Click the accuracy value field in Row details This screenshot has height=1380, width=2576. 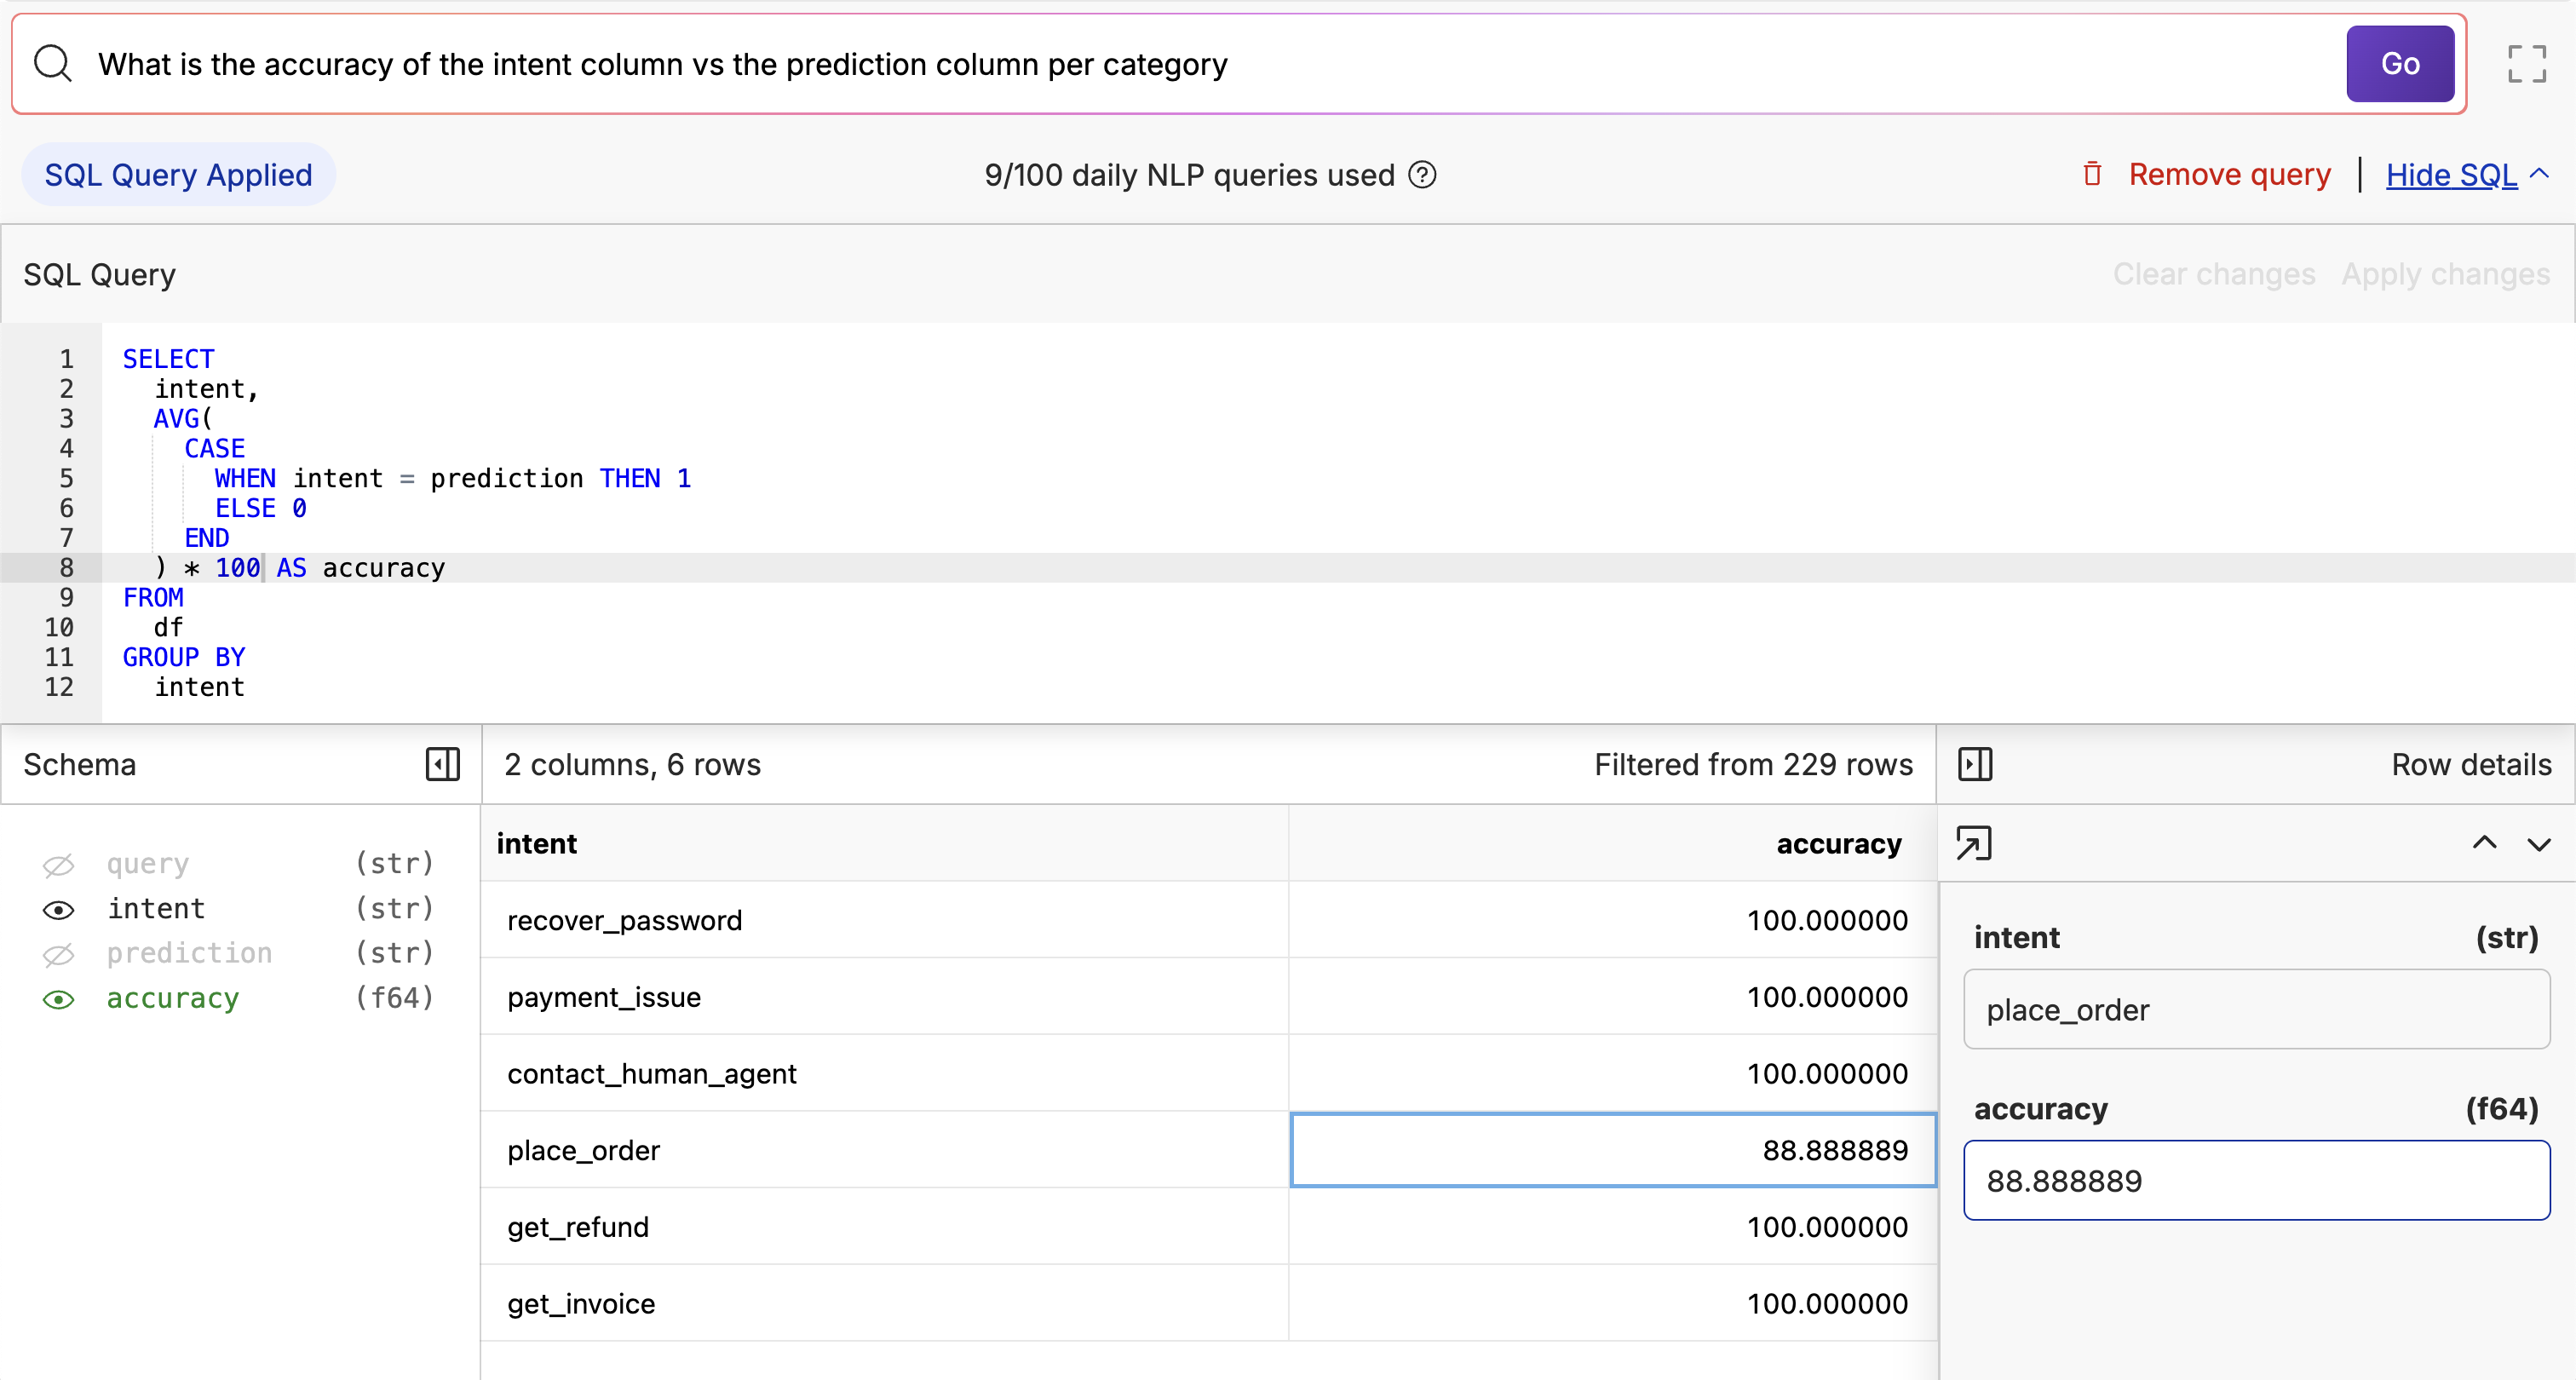pyautogui.click(x=2256, y=1181)
